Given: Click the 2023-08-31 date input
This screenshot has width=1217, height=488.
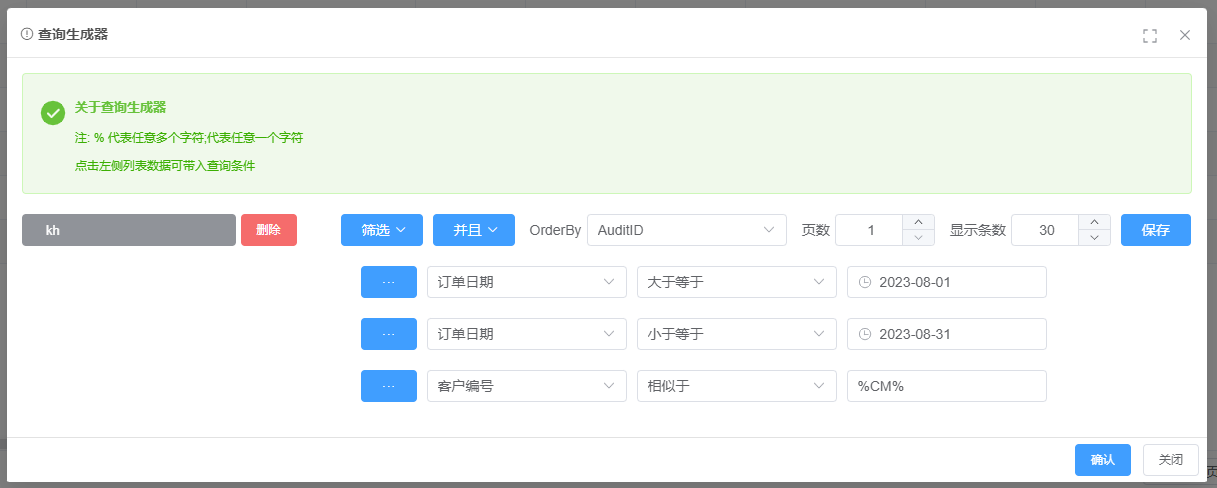Looking at the screenshot, I should point(947,334).
